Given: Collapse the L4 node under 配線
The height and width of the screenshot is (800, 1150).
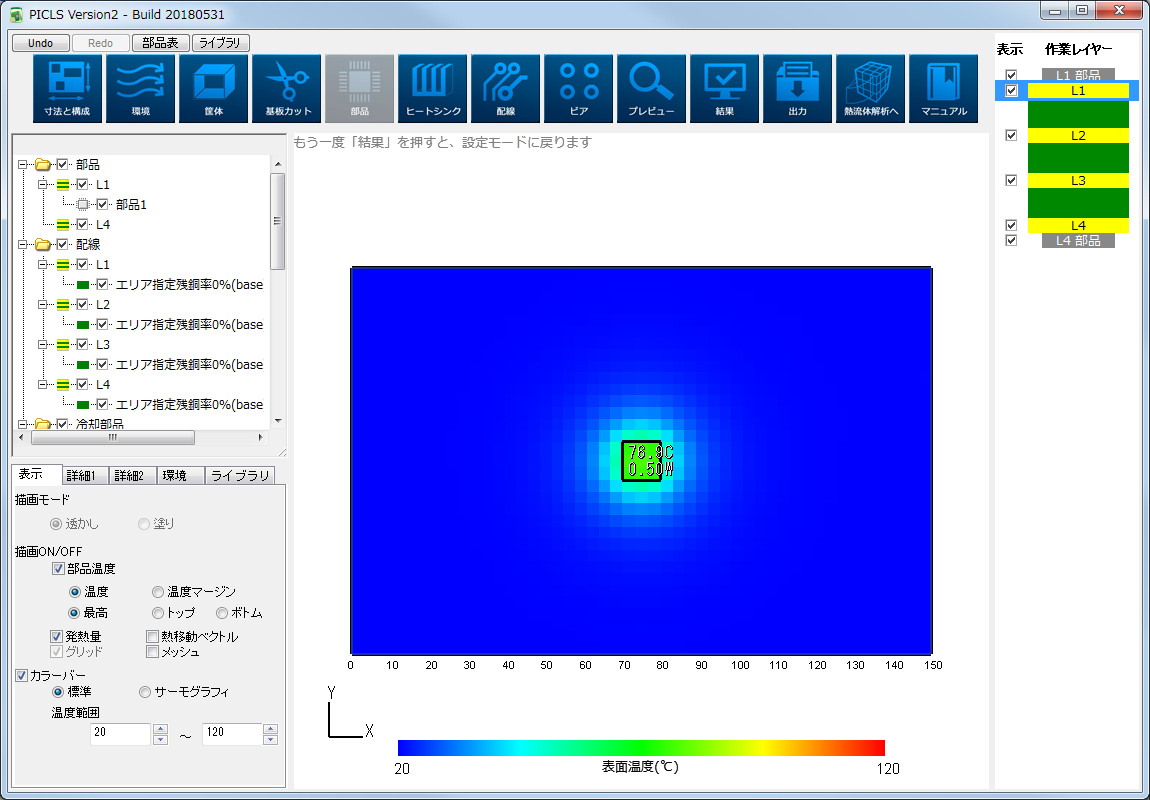Looking at the screenshot, I should tap(43, 384).
